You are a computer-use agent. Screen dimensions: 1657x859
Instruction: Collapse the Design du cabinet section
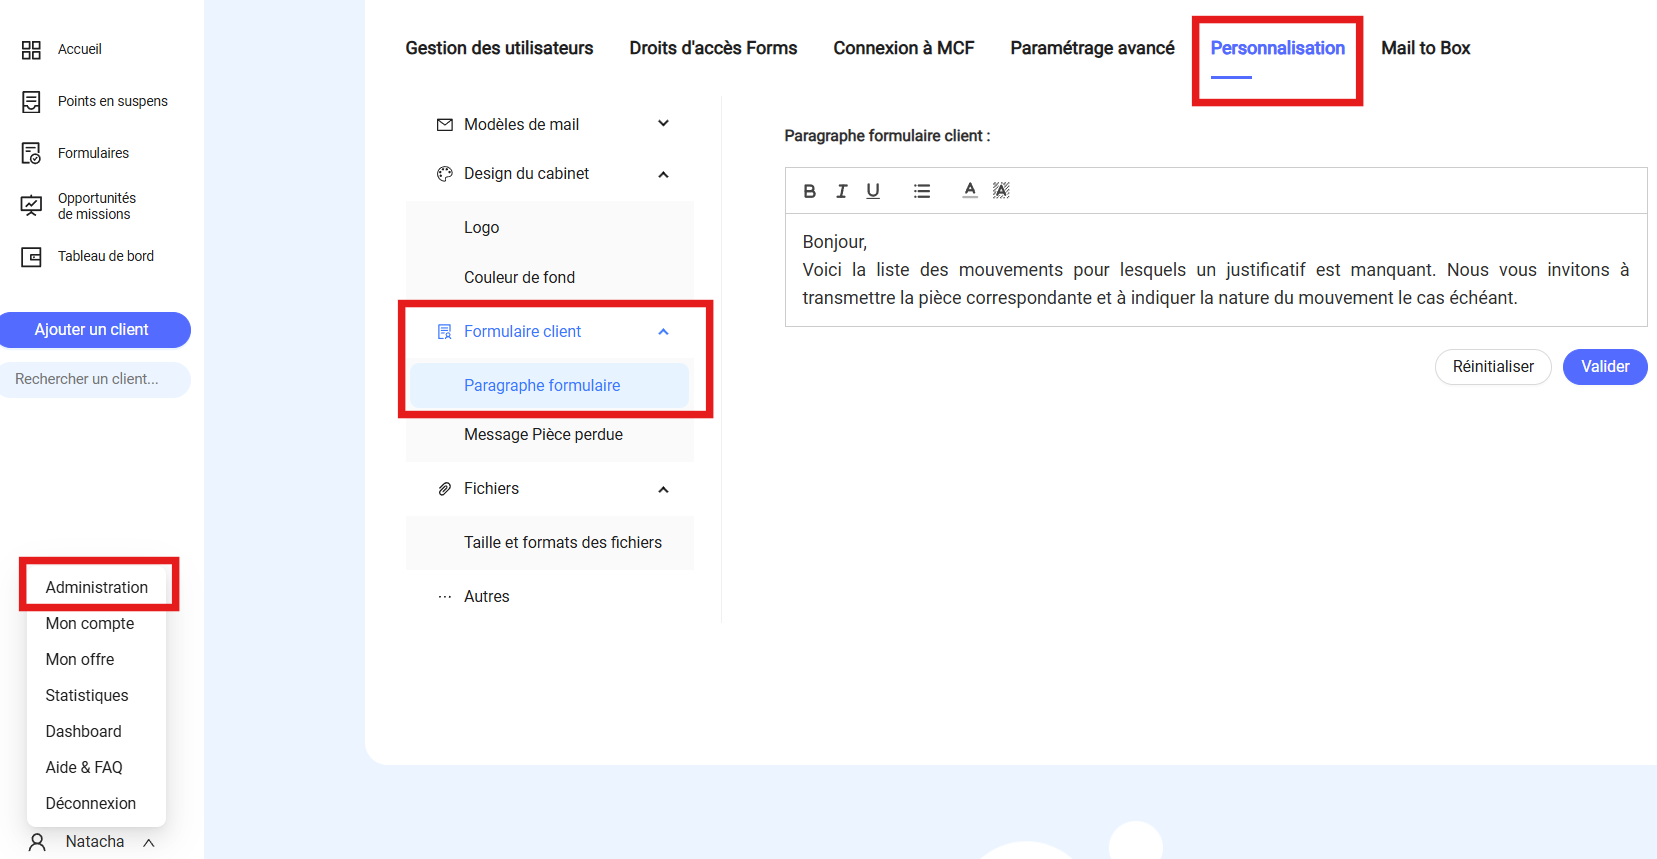coord(663,174)
